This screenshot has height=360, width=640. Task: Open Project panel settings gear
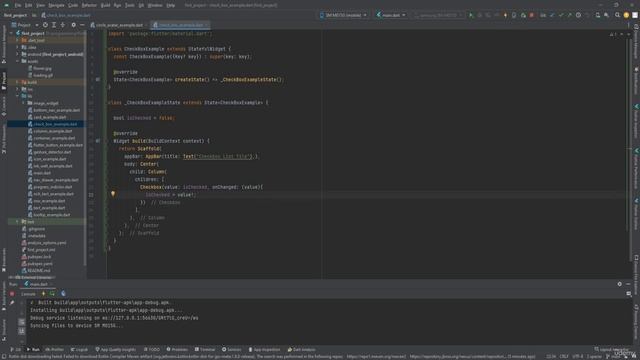73,25
